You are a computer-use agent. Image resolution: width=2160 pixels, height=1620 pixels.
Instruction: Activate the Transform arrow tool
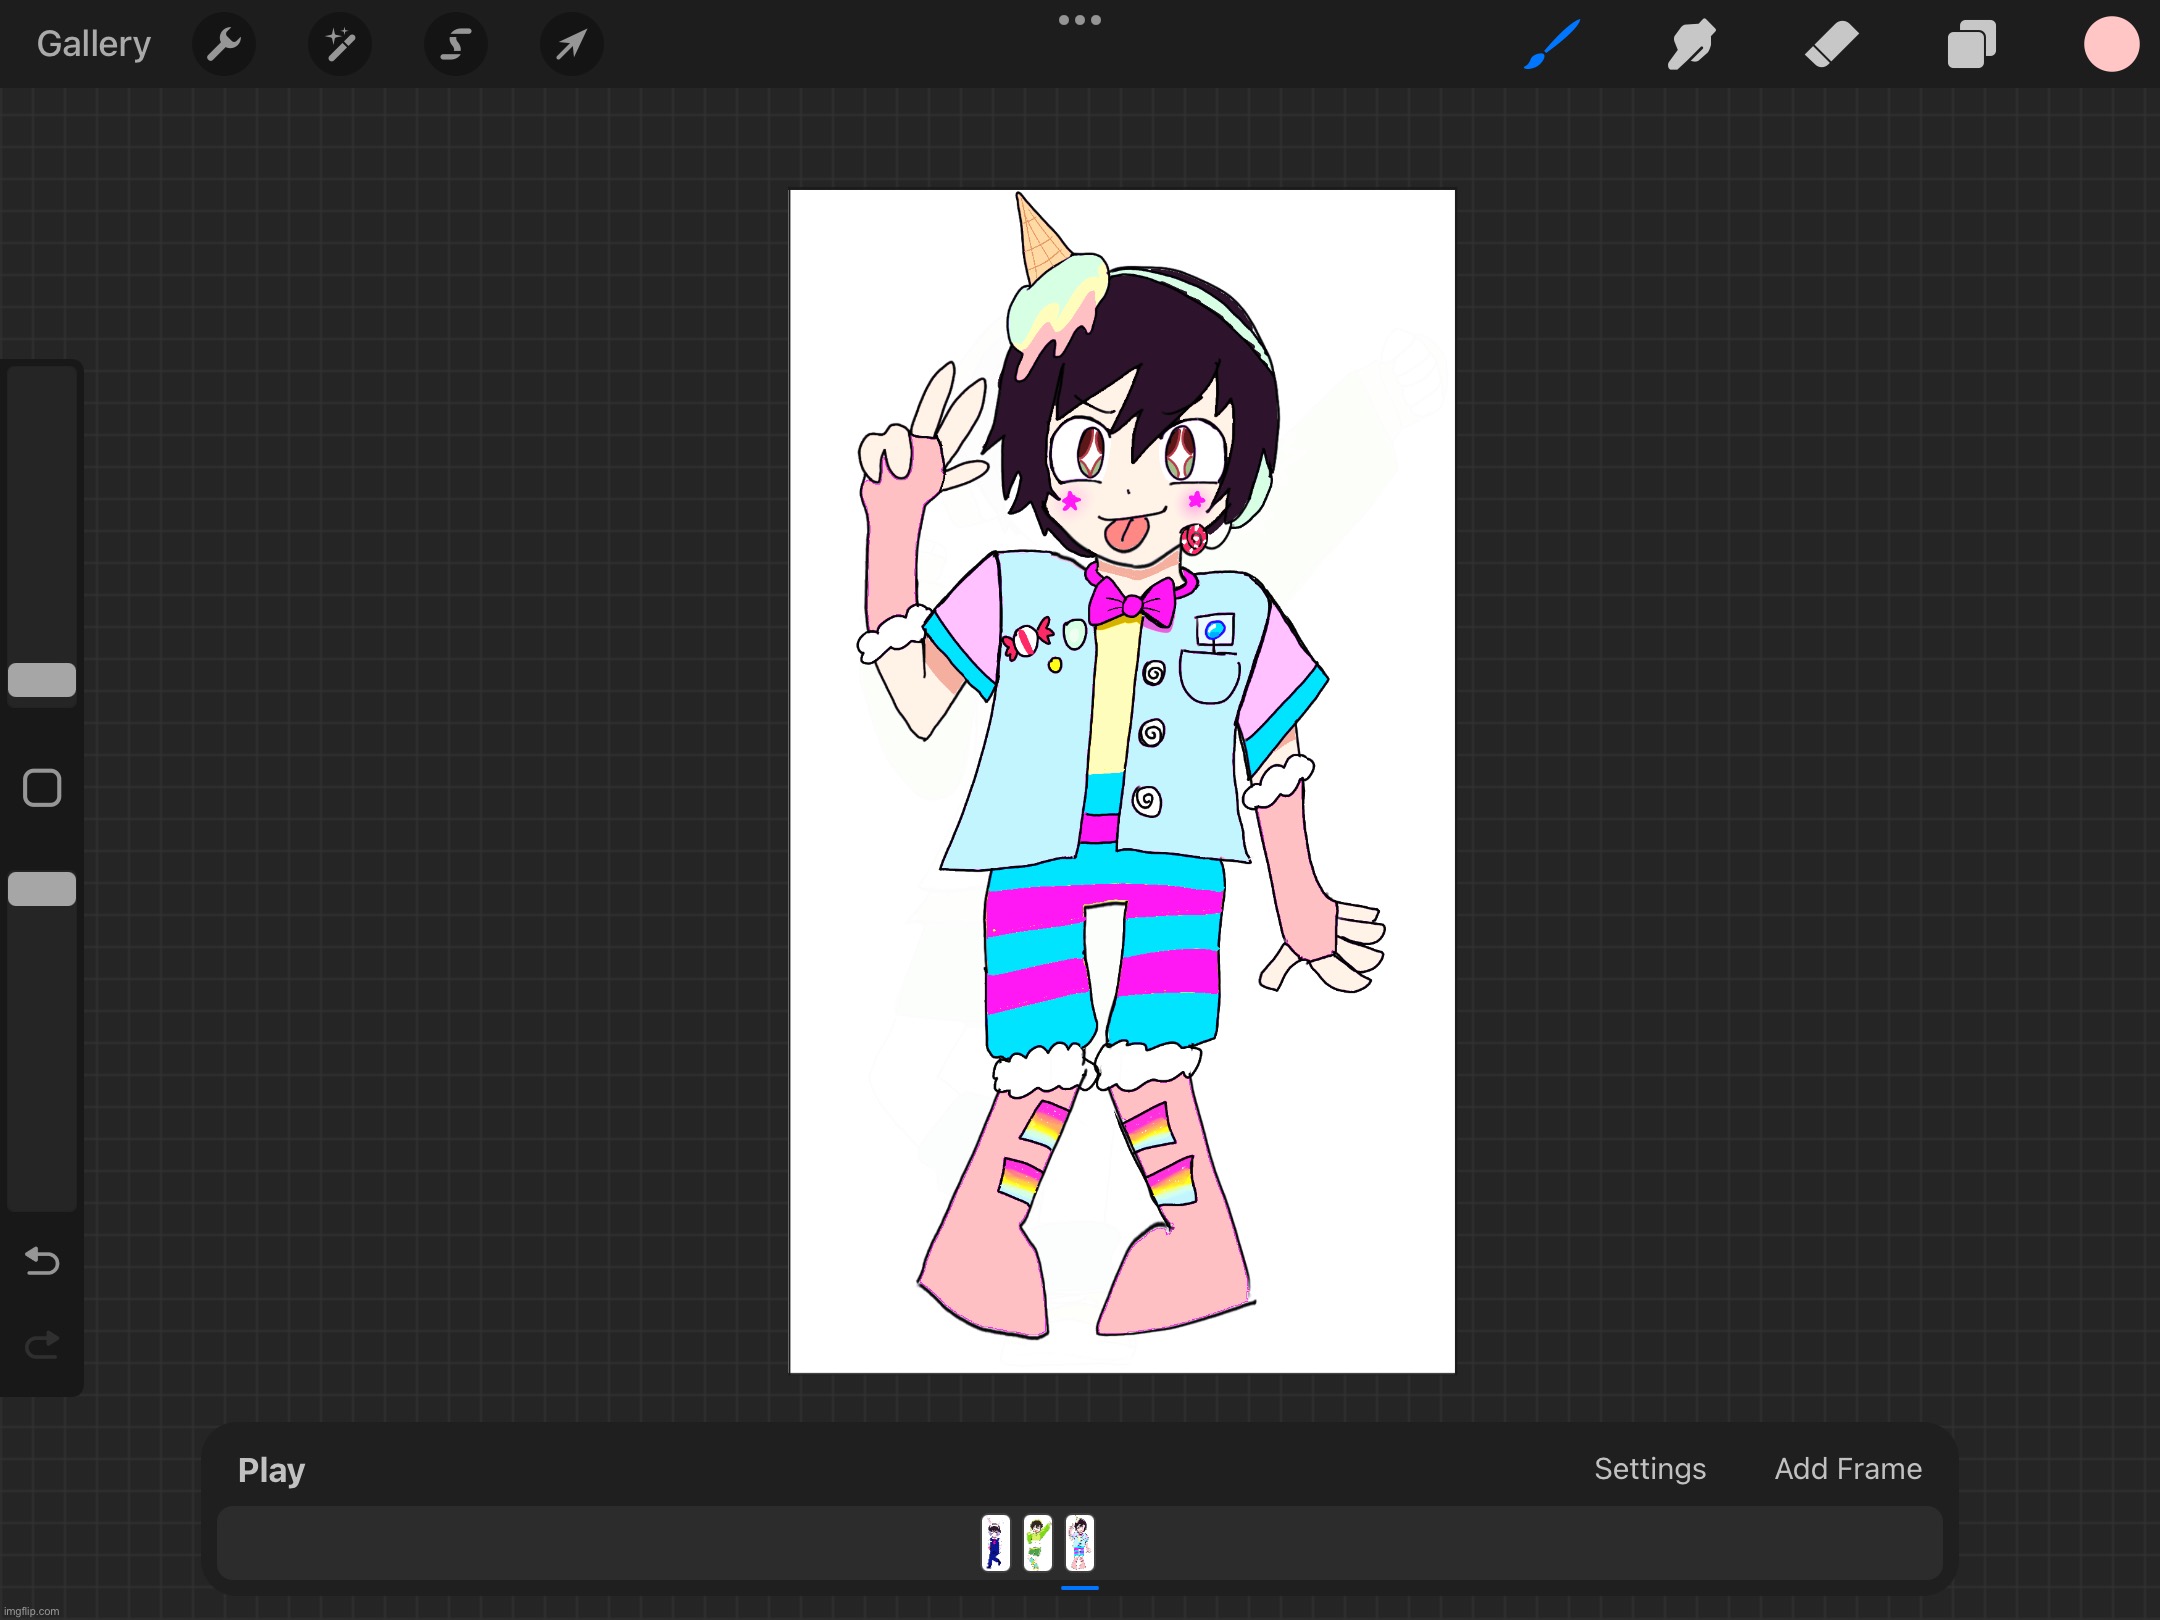[571, 44]
